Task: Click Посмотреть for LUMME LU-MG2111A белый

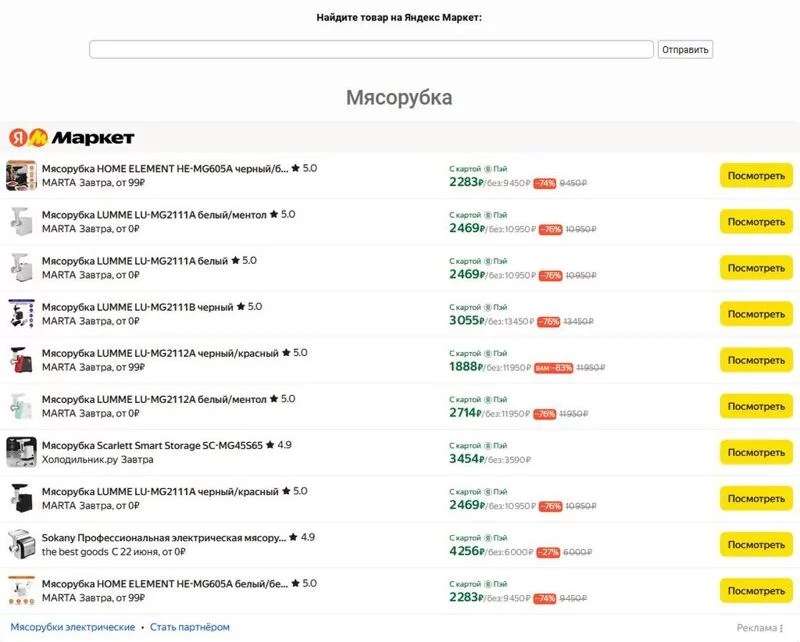Action: tap(756, 268)
